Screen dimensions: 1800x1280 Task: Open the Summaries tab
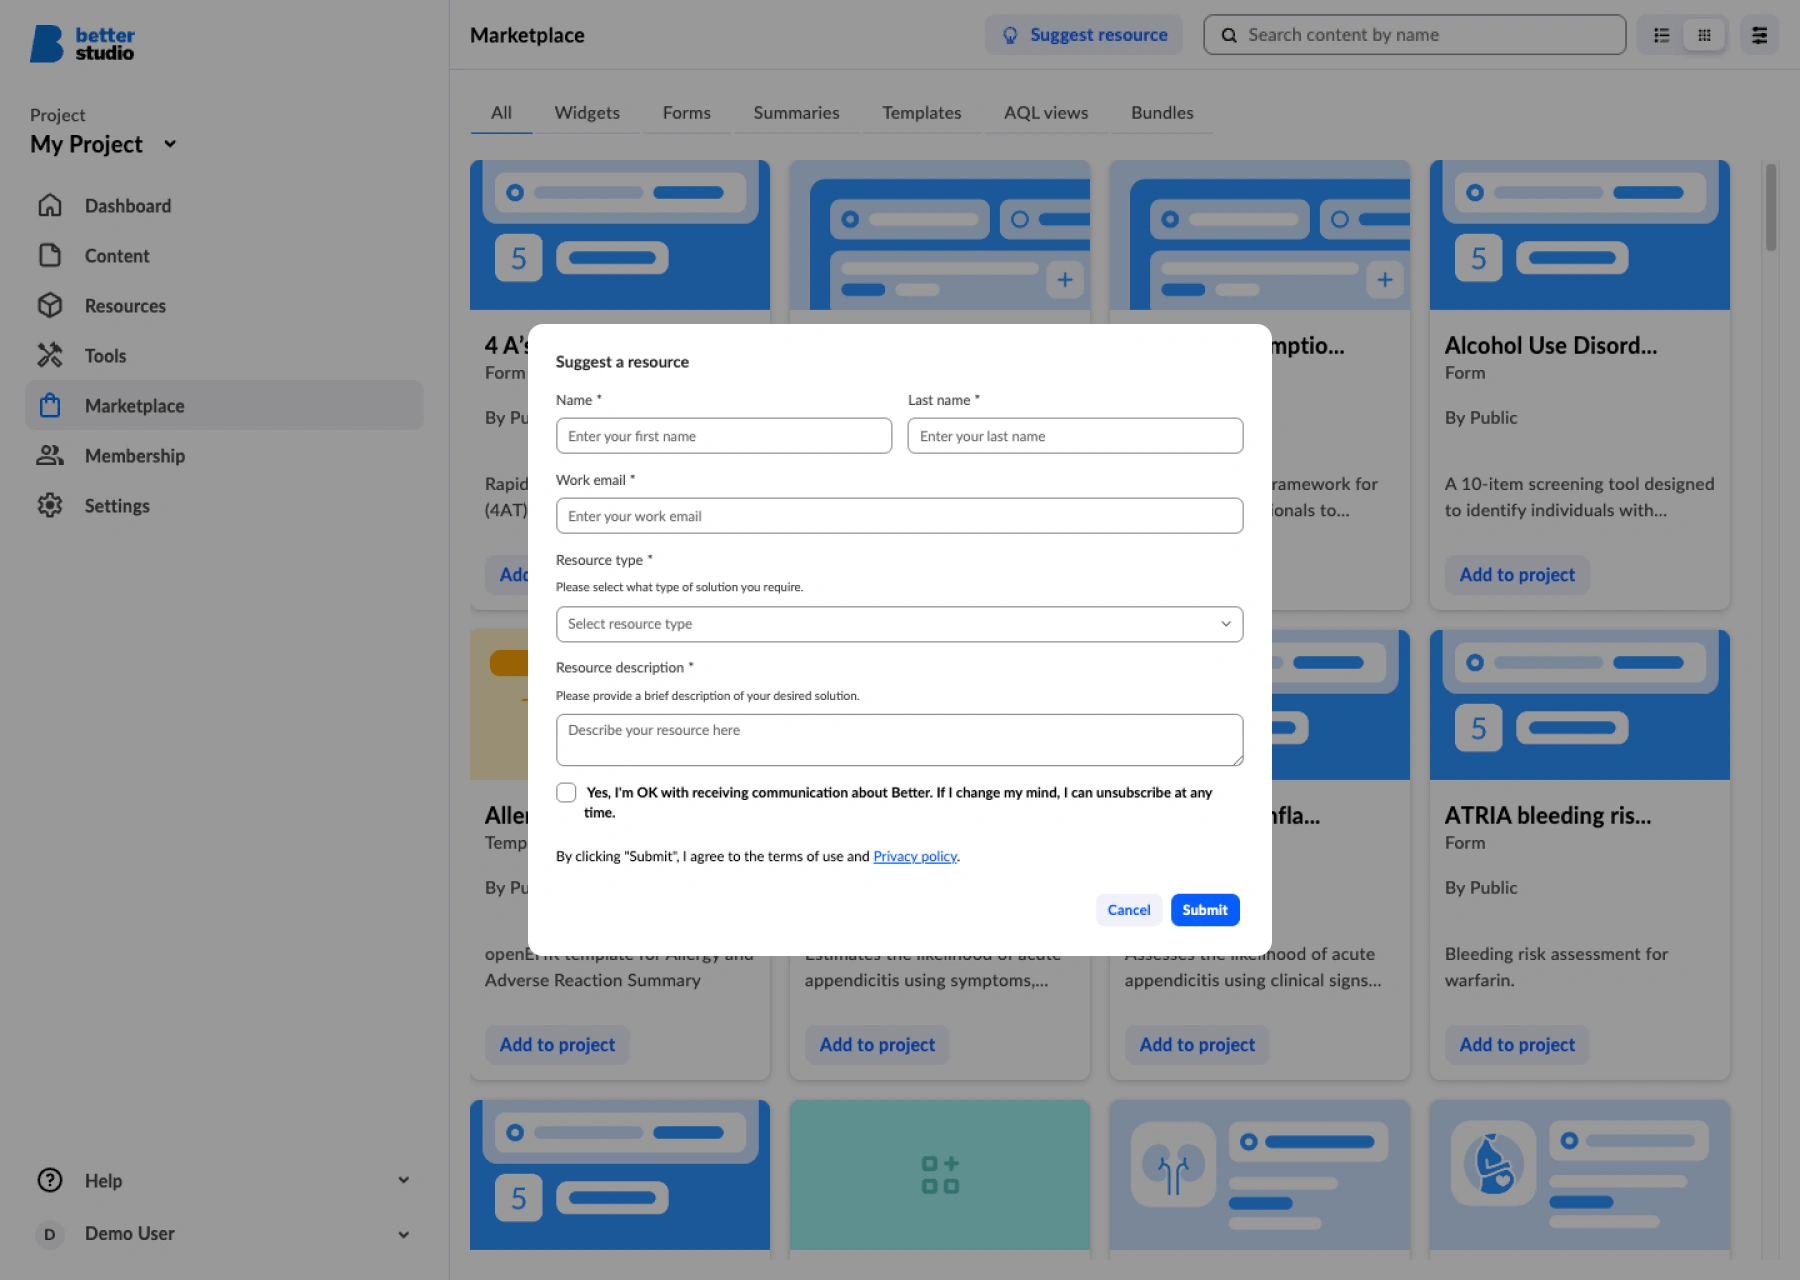pos(796,113)
